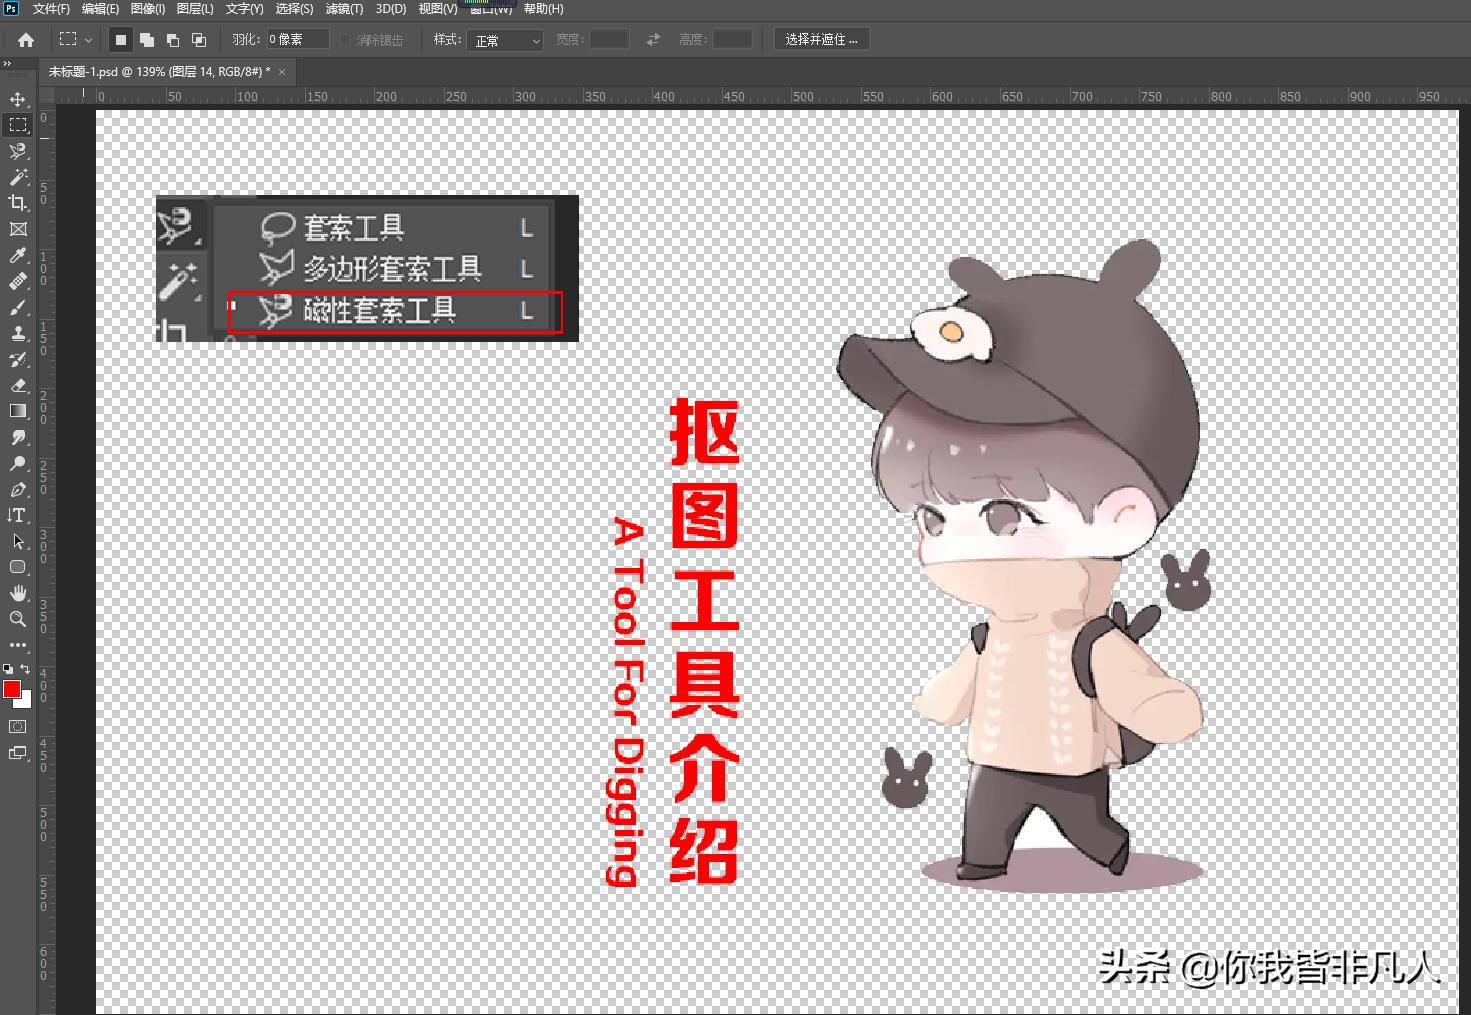Expand the hidden tools menu with ellipsis
1471x1015 pixels.
tap(17, 645)
